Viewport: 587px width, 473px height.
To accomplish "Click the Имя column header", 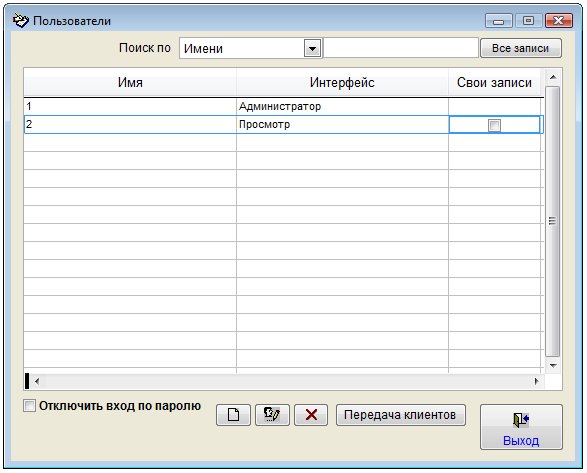I will (x=130, y=82).
